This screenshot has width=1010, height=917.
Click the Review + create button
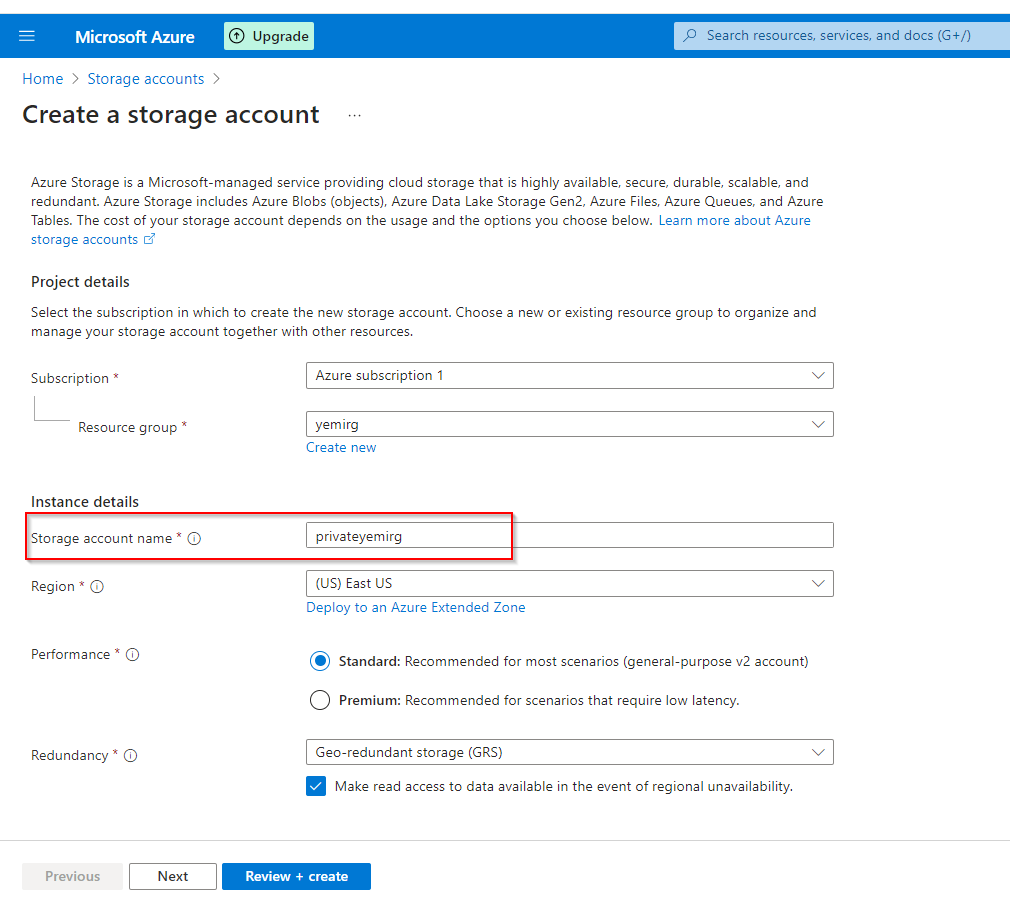tap(296, 876)
